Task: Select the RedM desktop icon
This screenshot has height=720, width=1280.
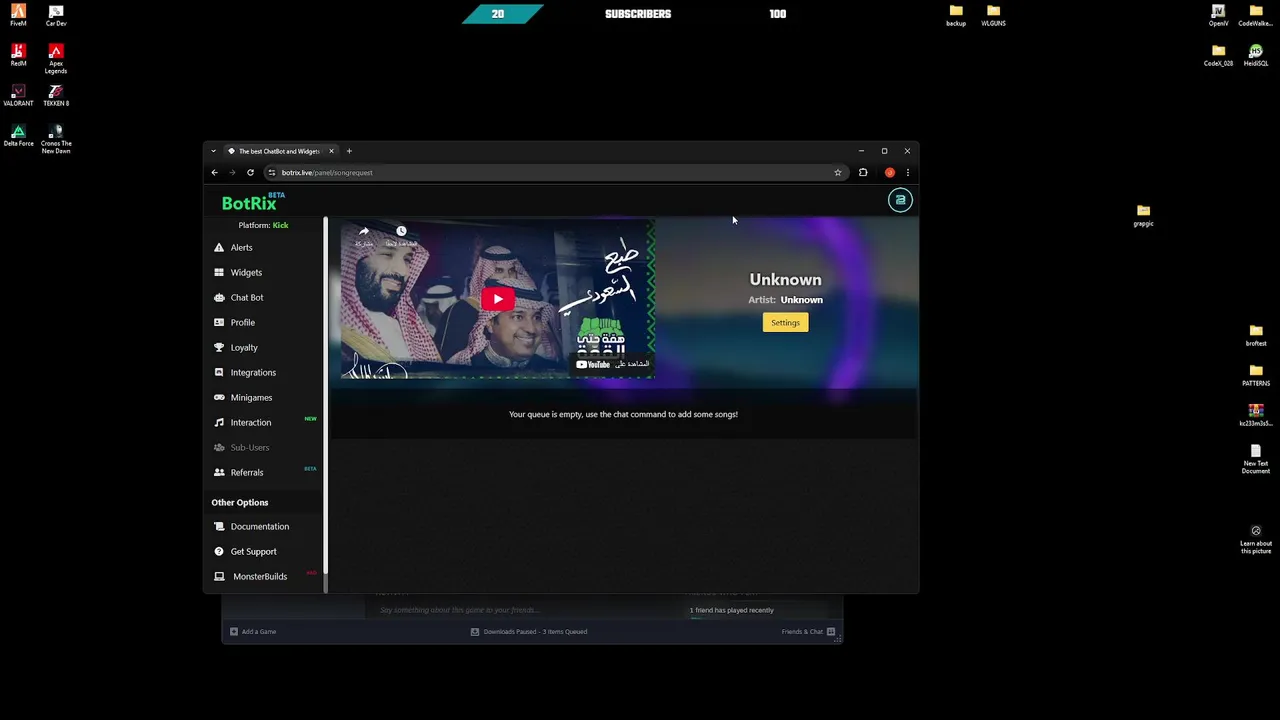Action: [18, 56]
